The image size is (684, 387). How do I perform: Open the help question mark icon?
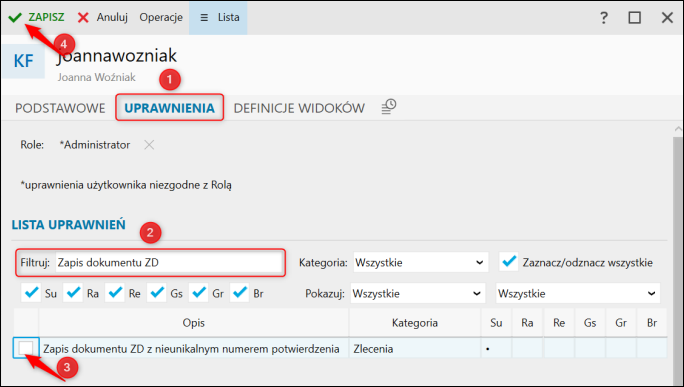[x=604, y=17]
